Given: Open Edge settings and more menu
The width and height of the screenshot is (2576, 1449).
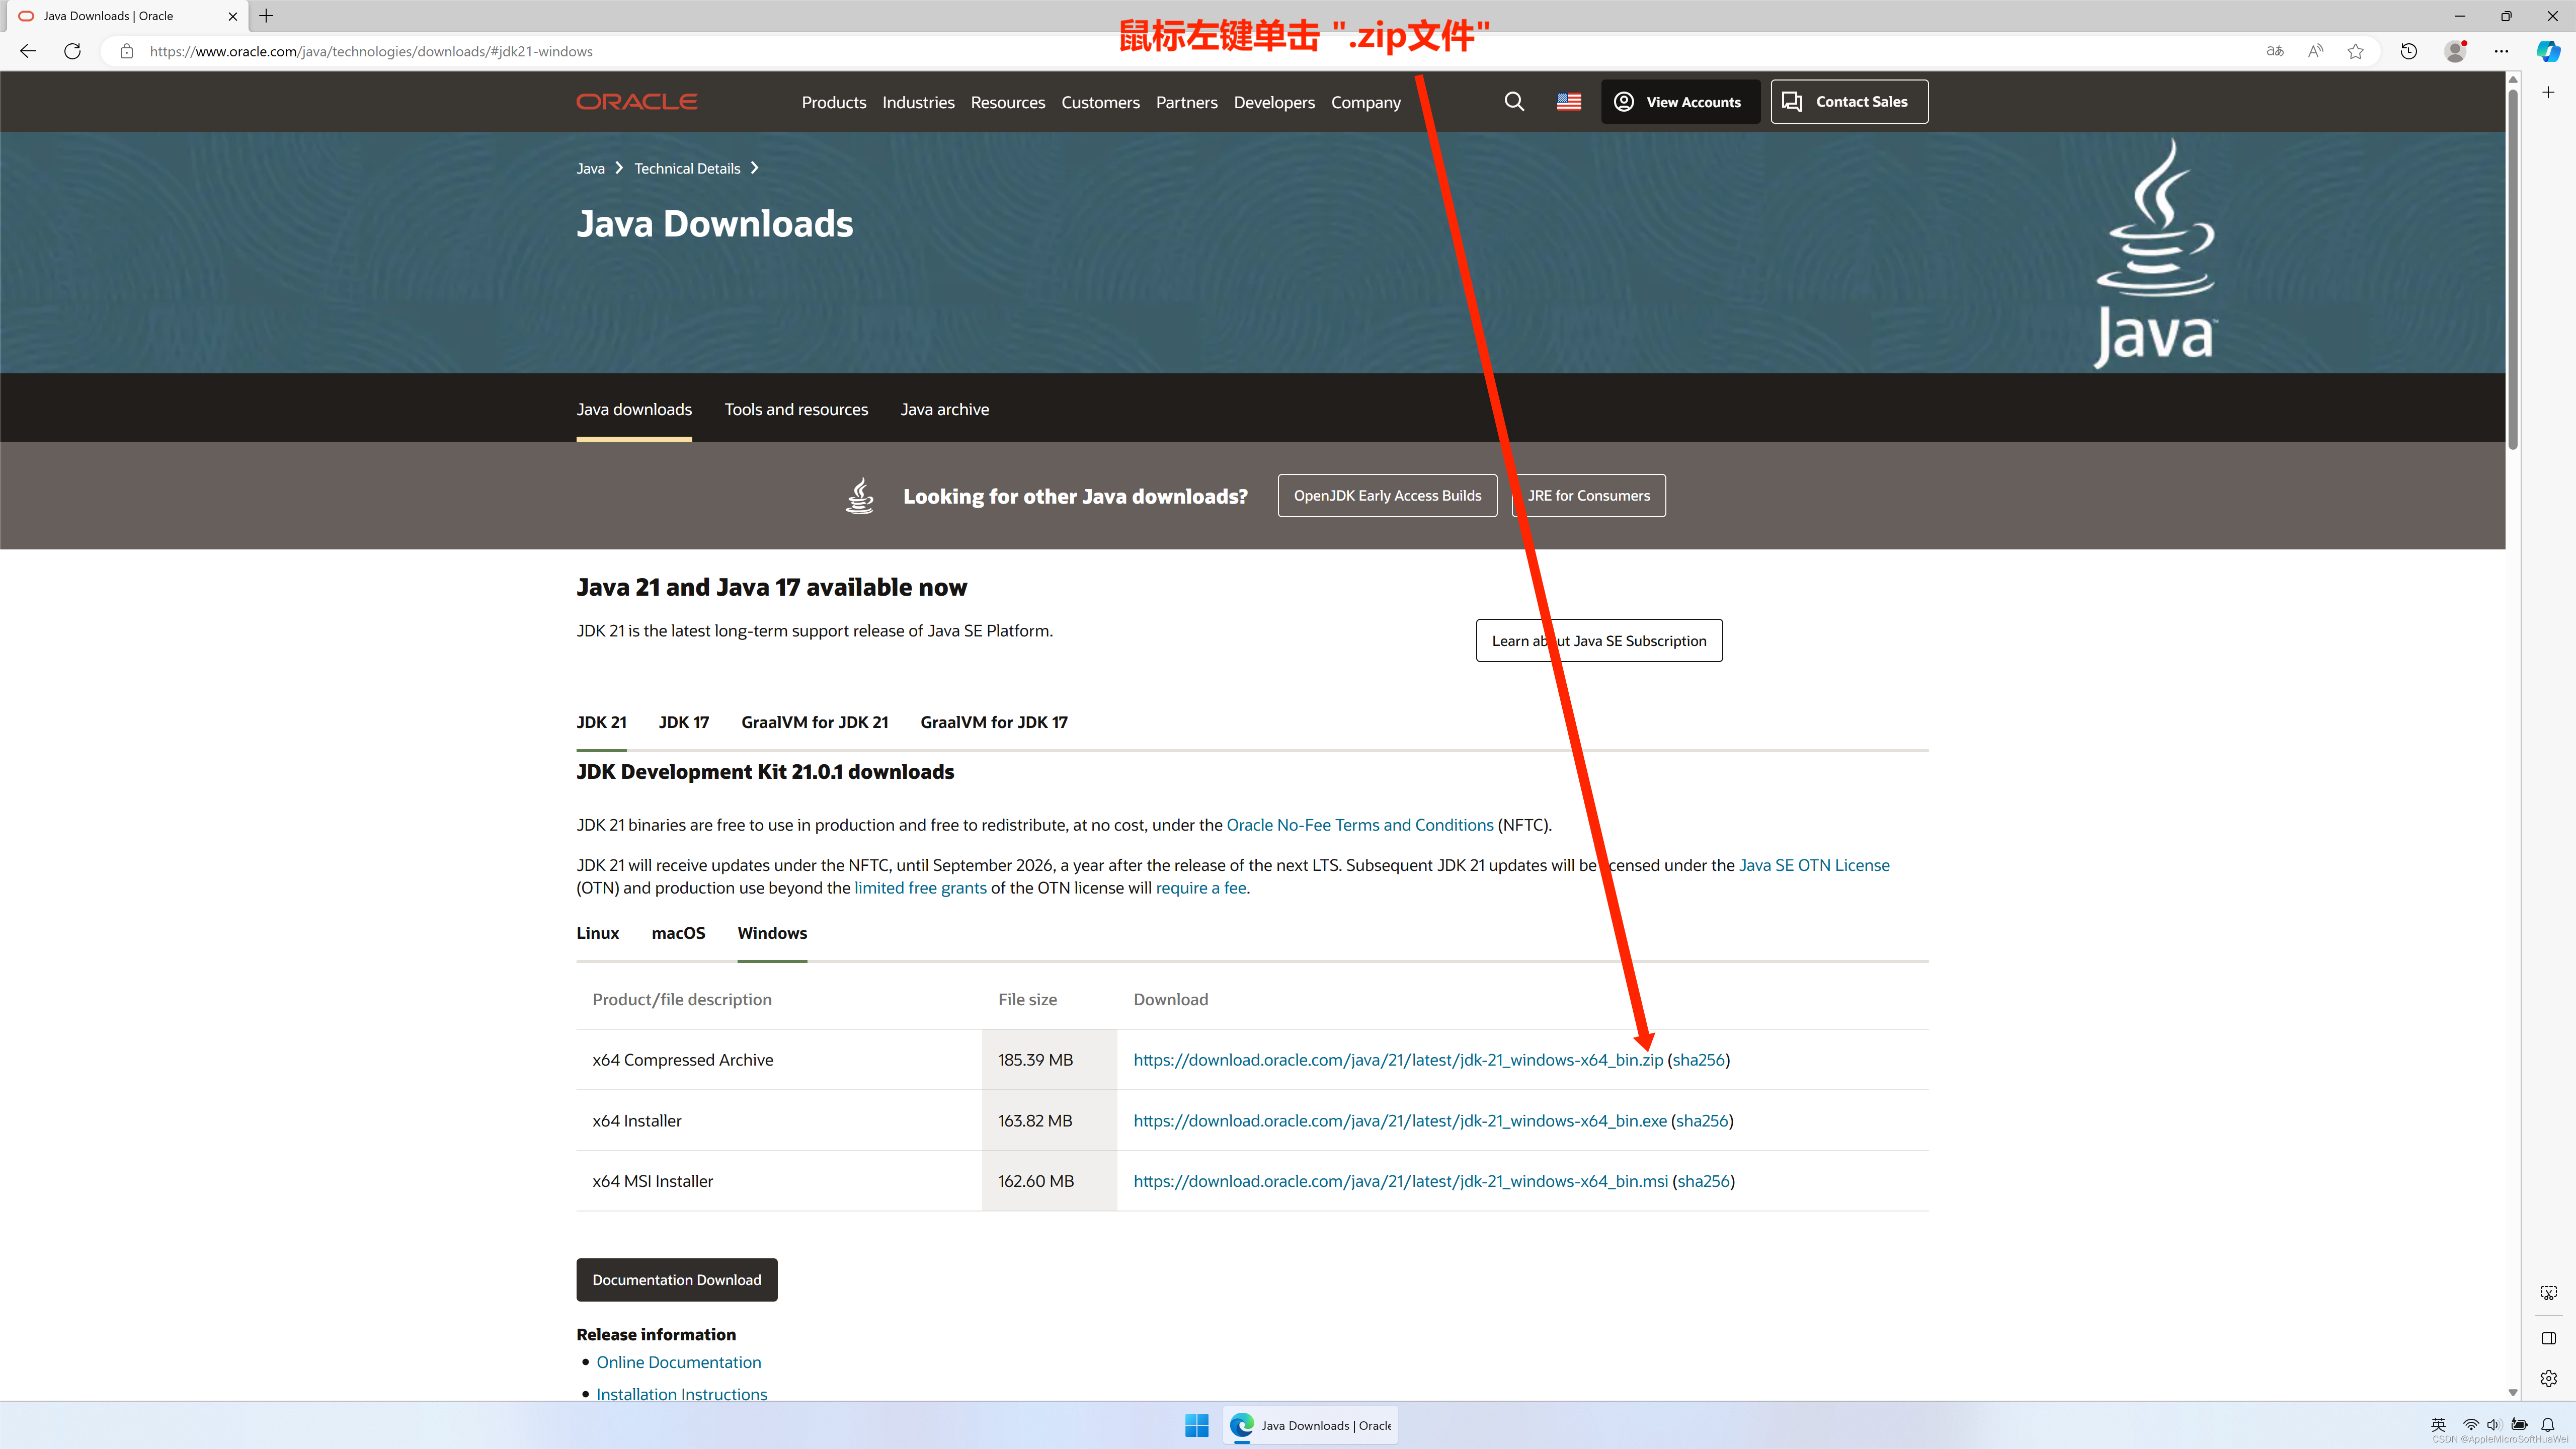Looking at the screenshot, I should pos(2501,51).
